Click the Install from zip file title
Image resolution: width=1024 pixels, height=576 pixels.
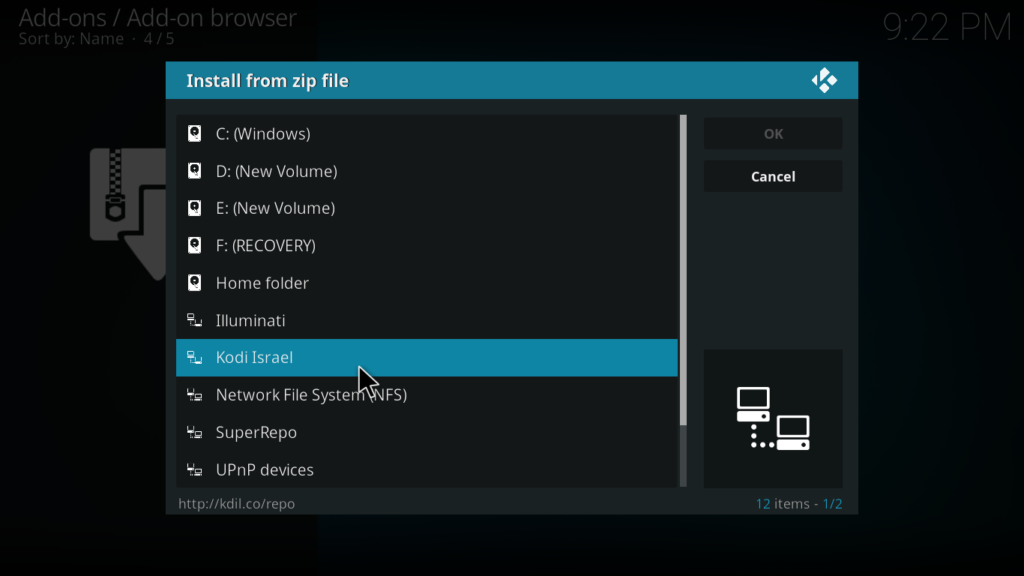click(268, 81)
